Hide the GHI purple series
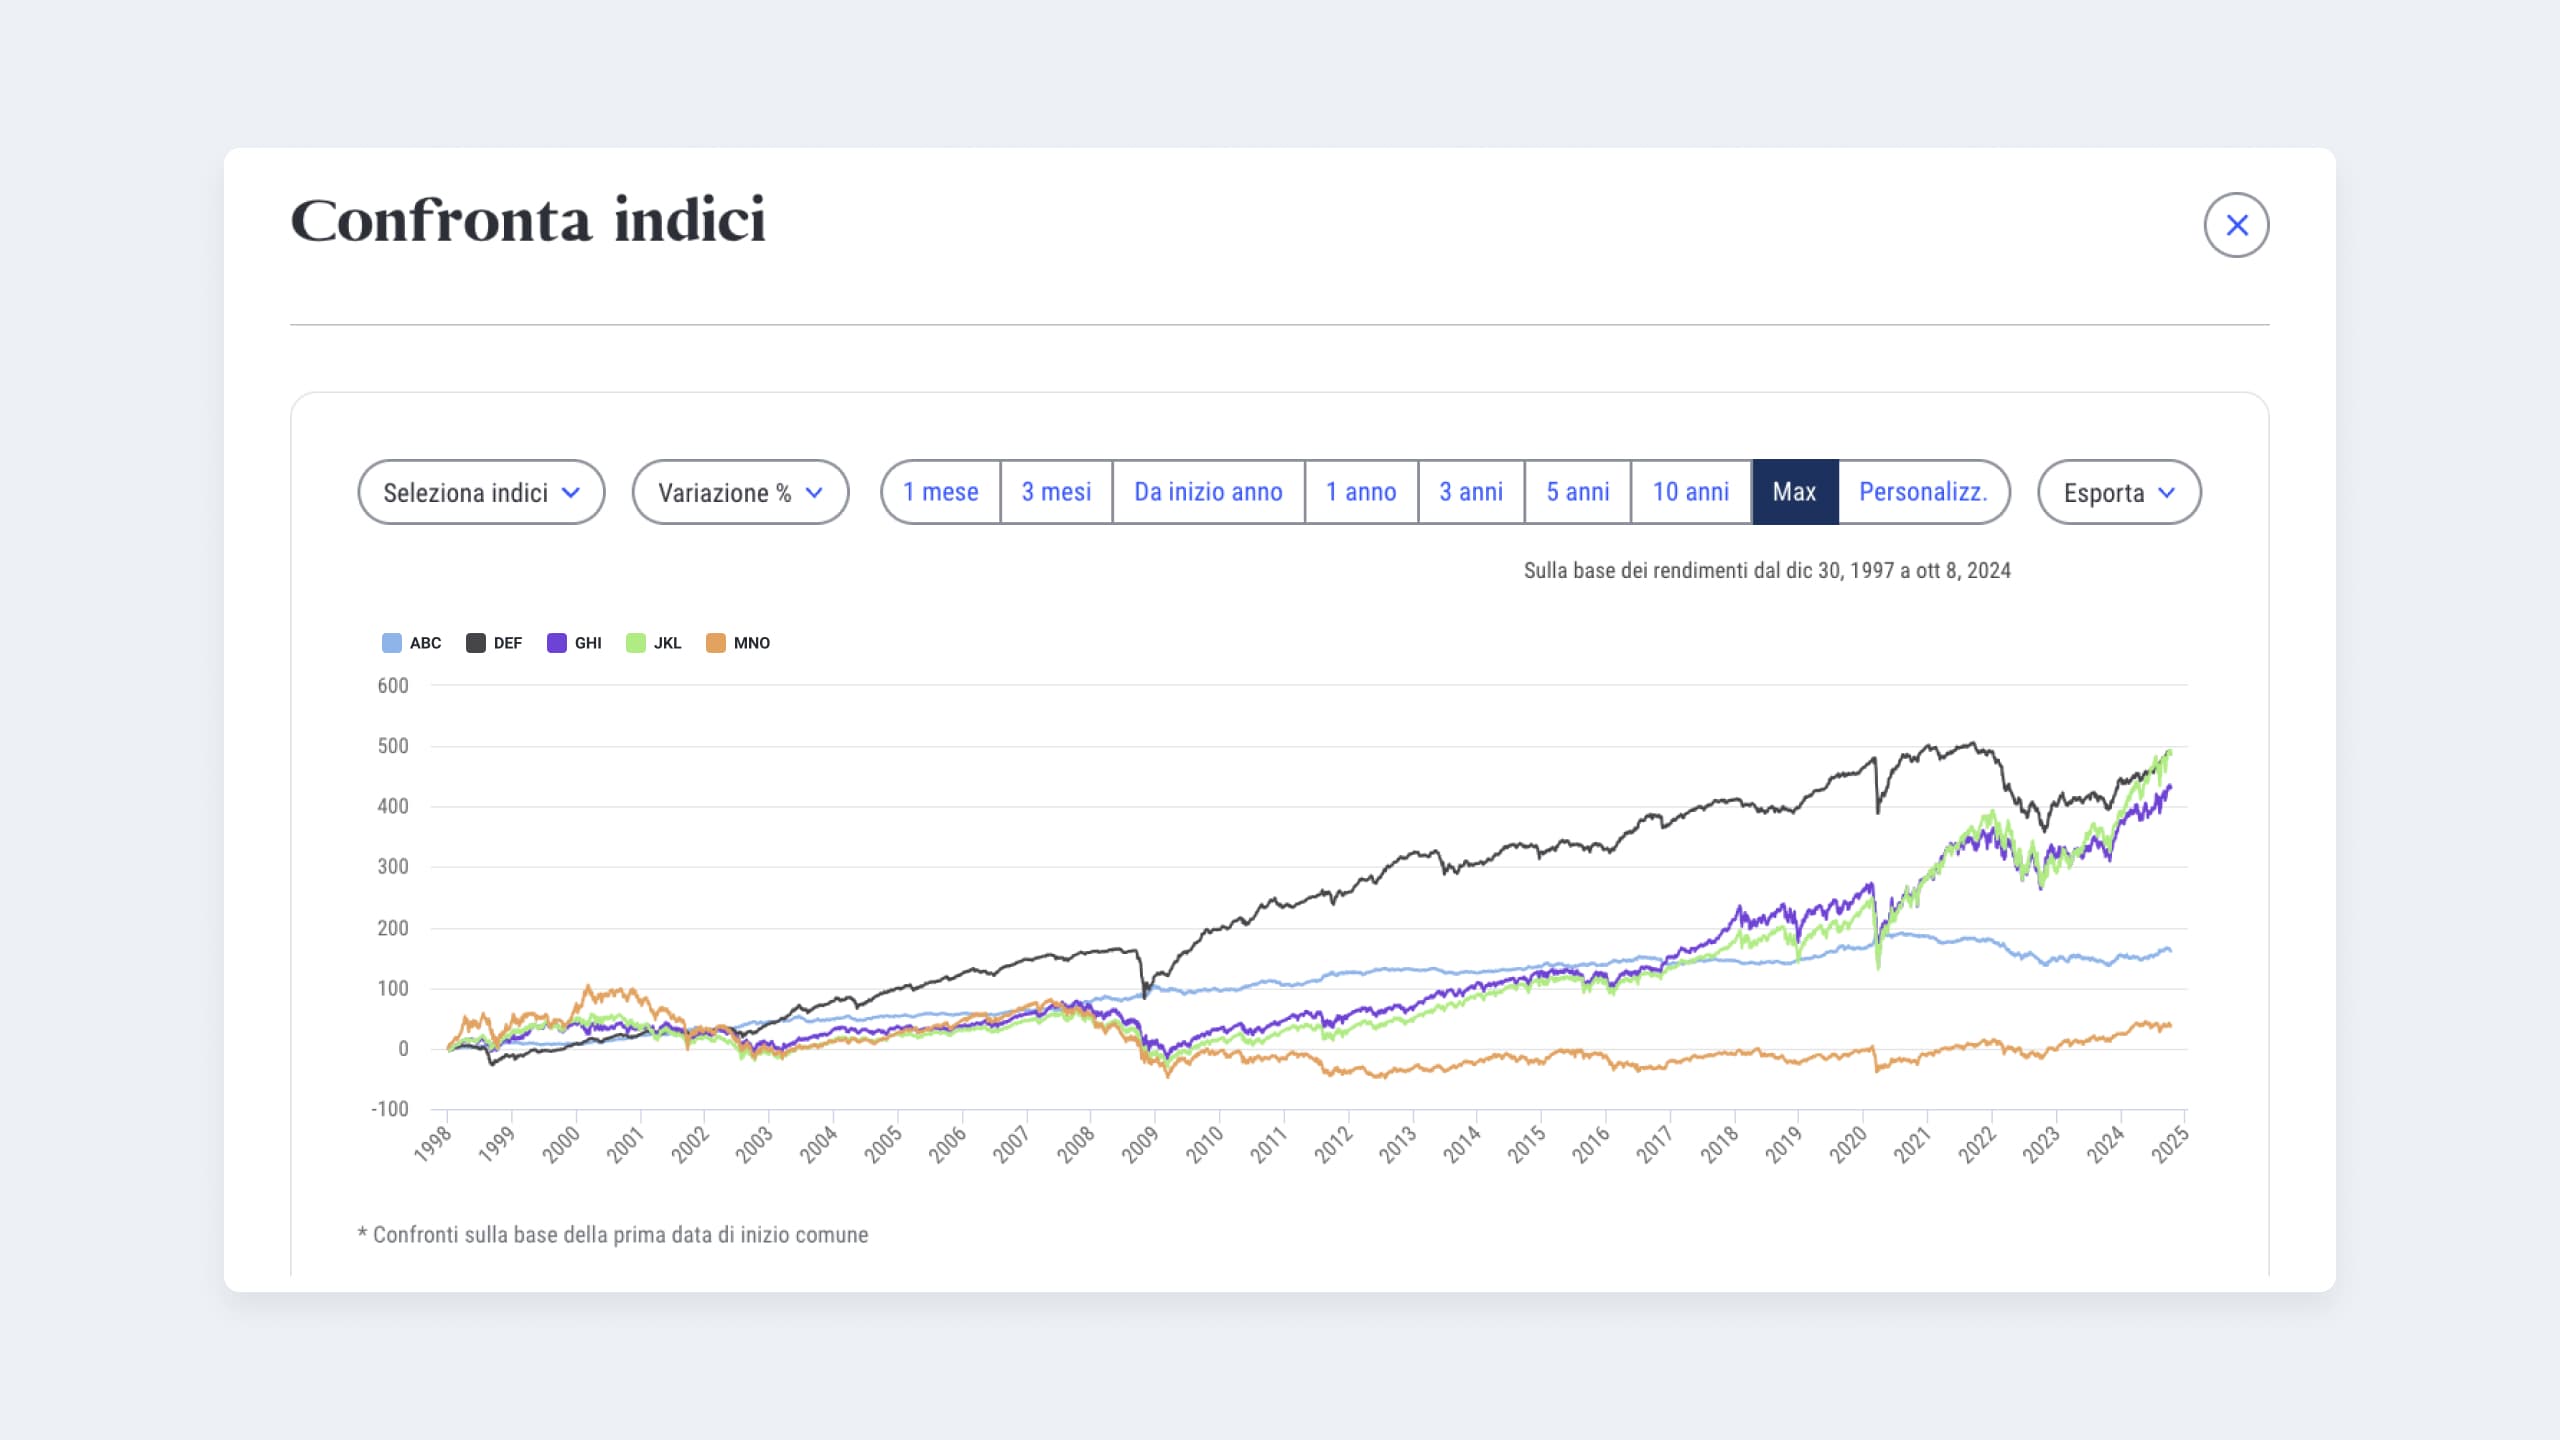The height and width of the screenshot is (1440, 2560). click(x=557, y=643)
